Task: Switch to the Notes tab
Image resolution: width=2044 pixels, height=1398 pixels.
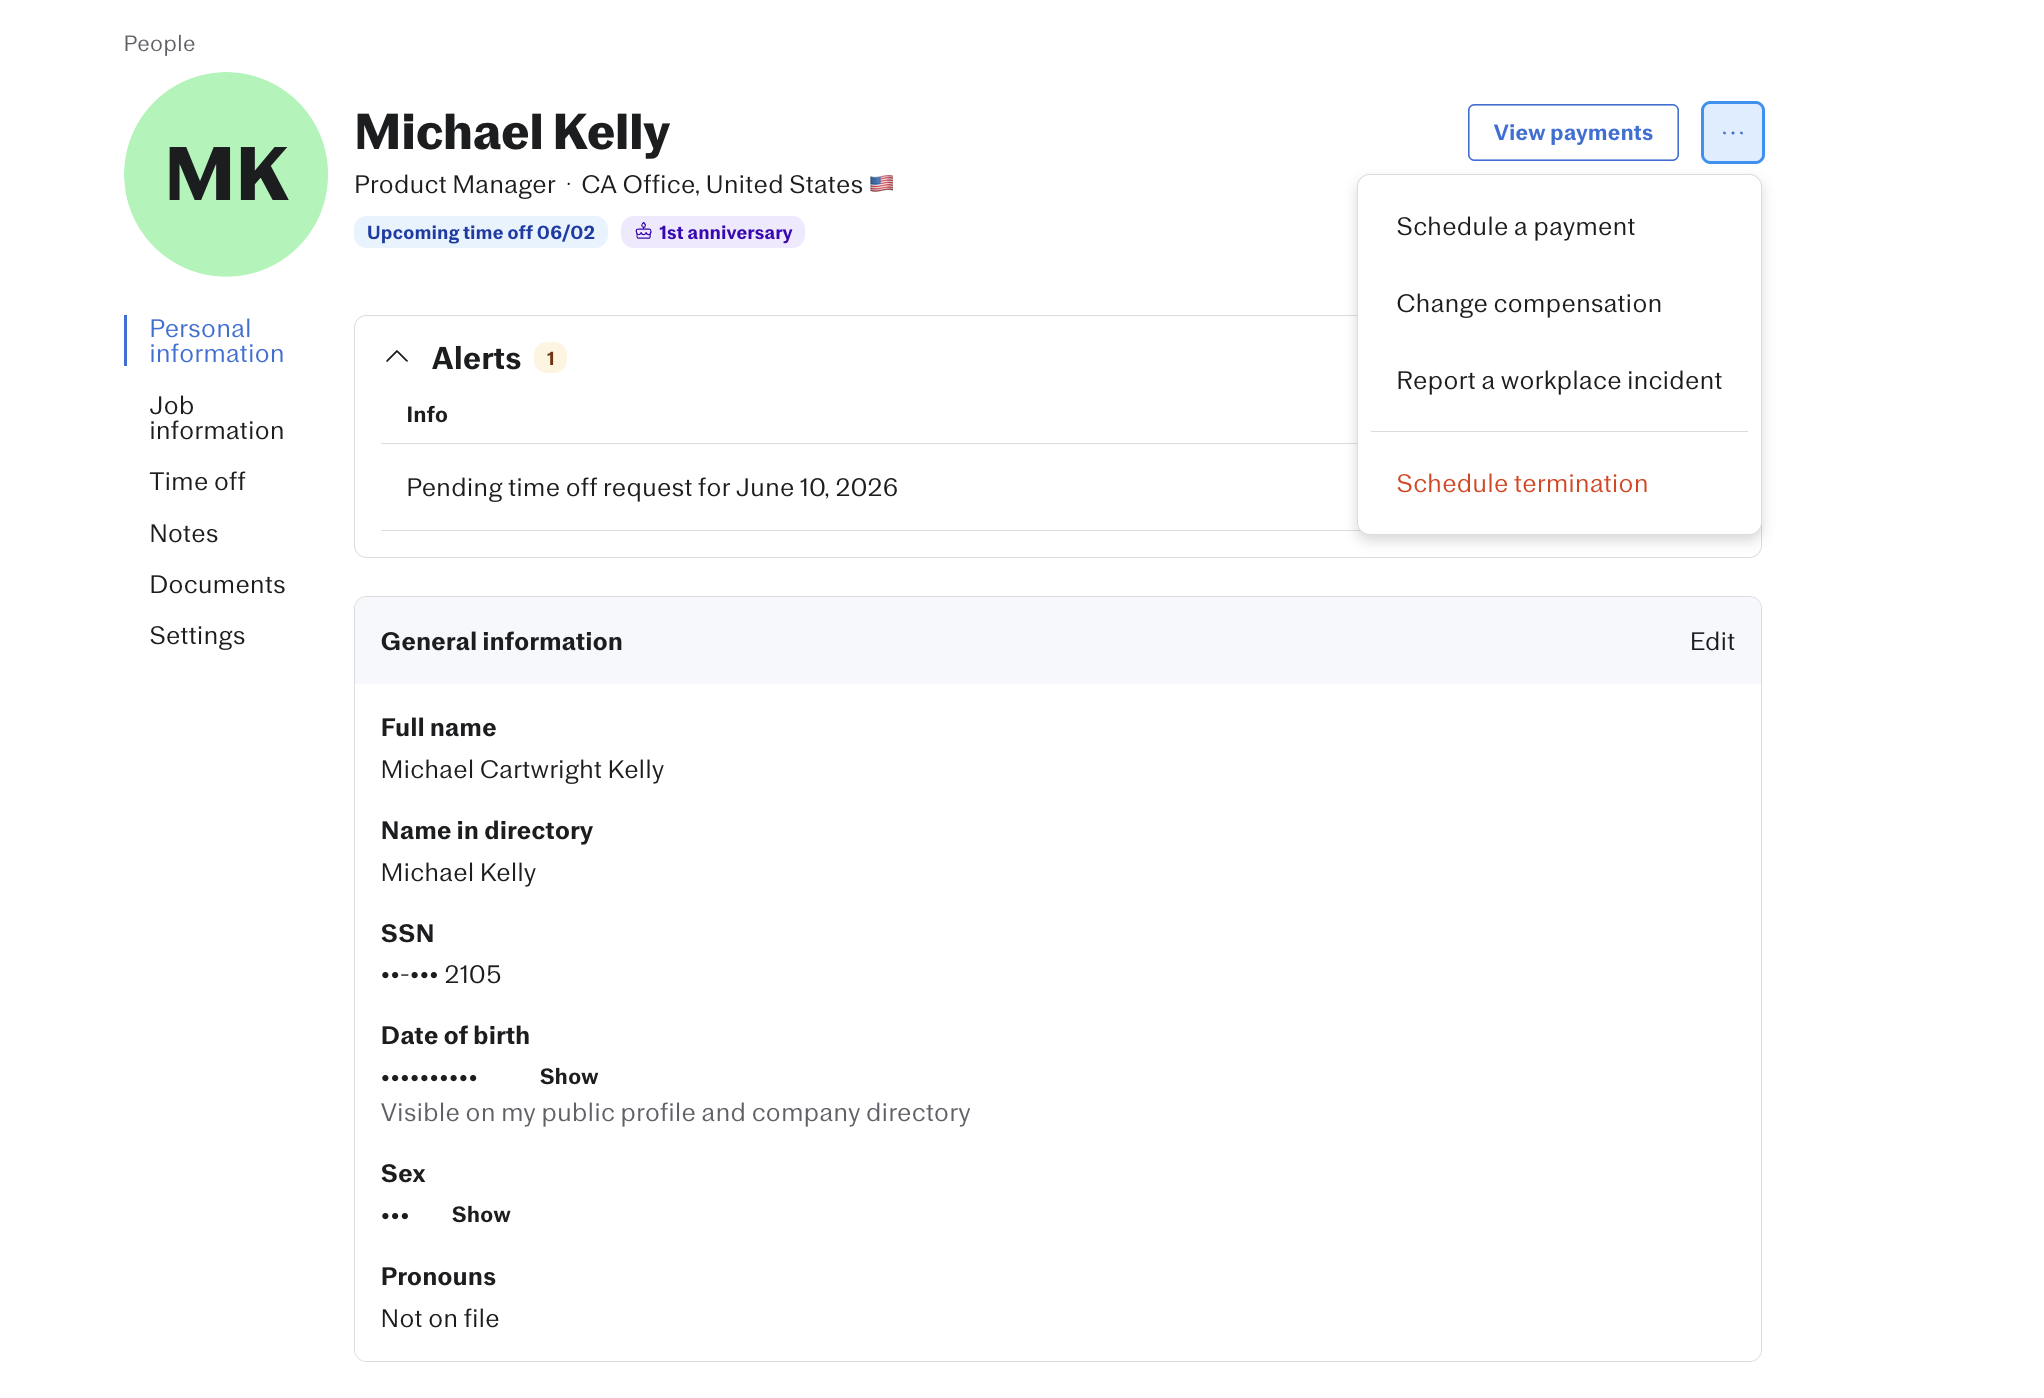Action: point(184,534)
